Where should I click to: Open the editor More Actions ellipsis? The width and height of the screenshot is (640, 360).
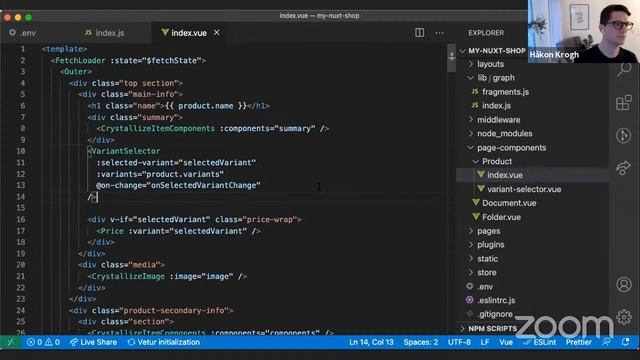[439, 33]
